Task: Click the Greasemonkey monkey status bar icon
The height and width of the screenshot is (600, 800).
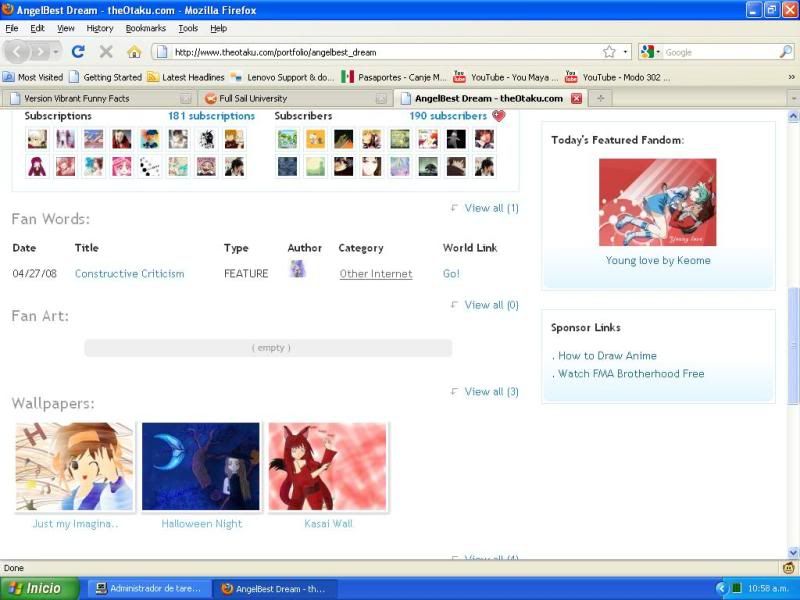Action: [x=789, y=567]
